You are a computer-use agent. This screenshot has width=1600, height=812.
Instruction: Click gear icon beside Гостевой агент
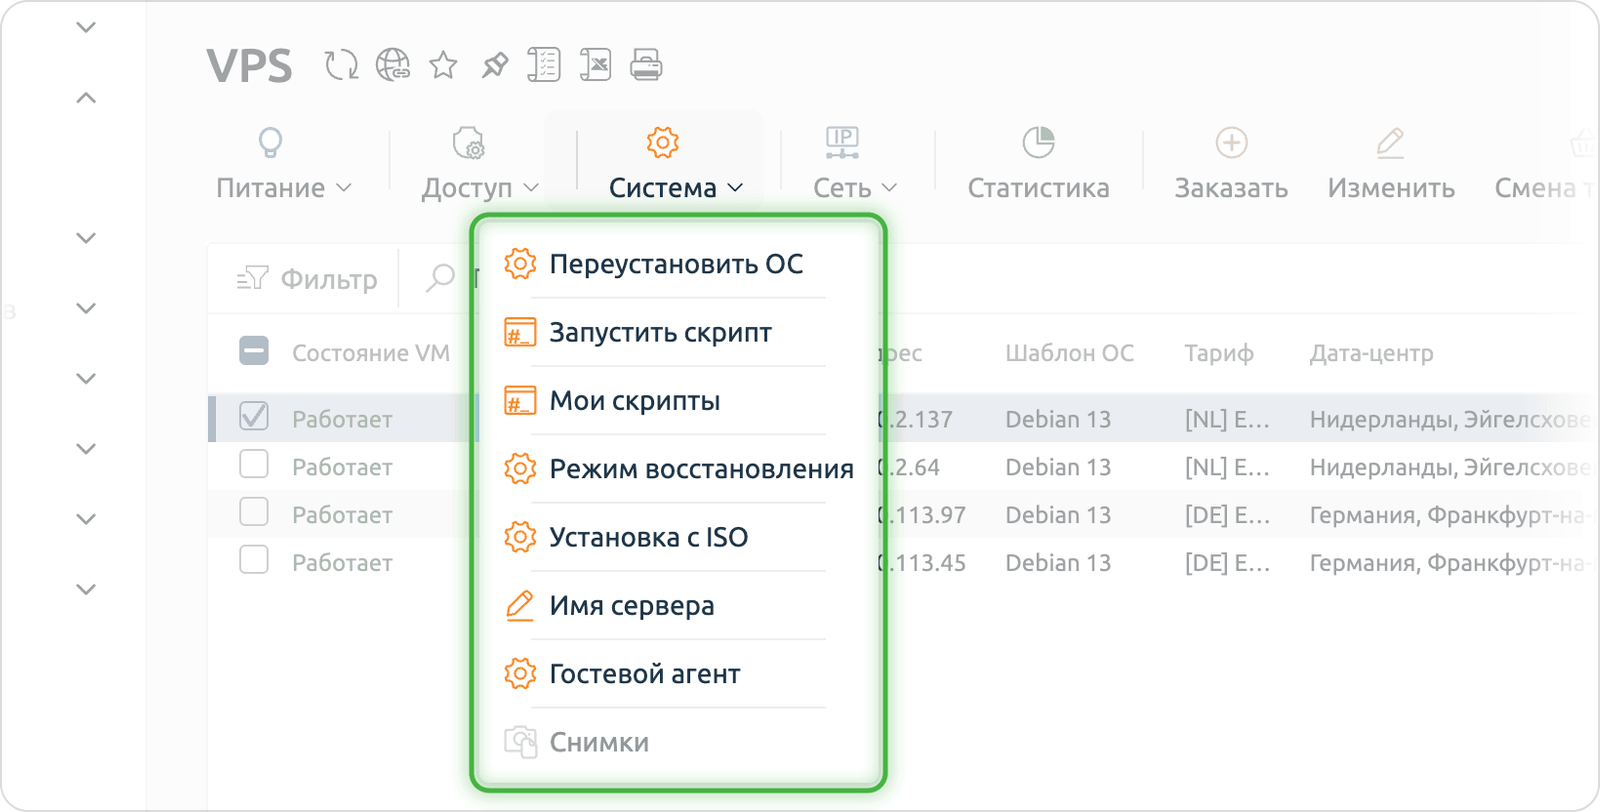coord(520,674)
